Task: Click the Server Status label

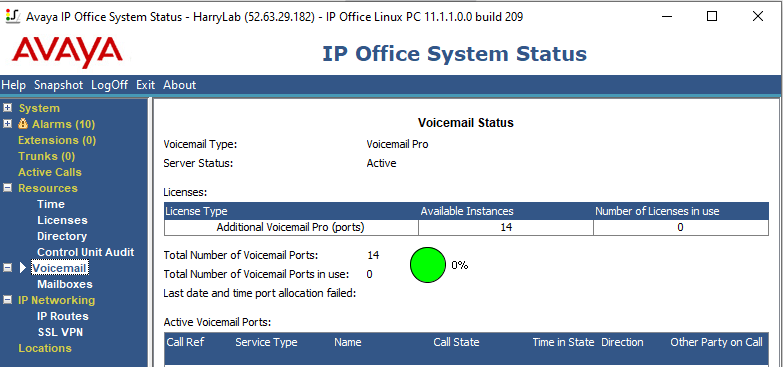Action: 199,163
